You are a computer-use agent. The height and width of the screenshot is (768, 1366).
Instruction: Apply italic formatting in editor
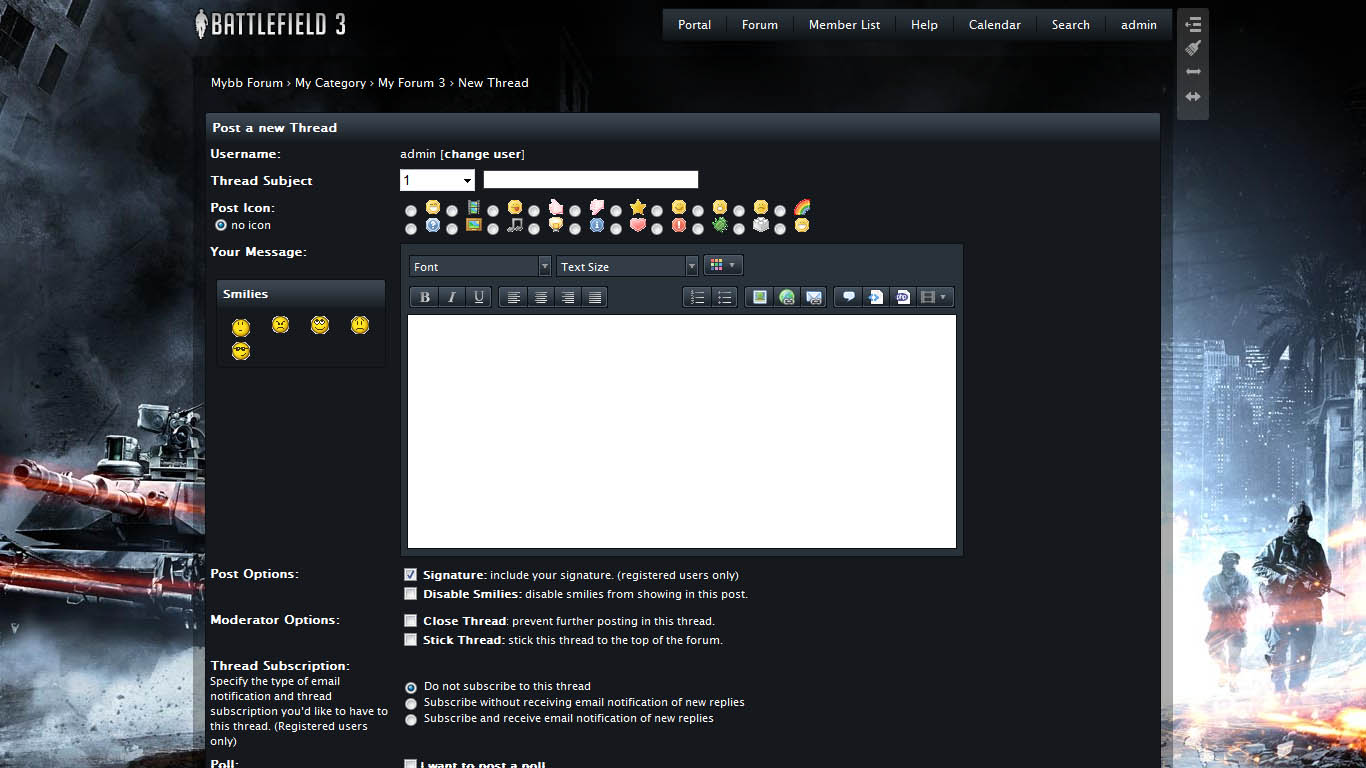(452, 297)
